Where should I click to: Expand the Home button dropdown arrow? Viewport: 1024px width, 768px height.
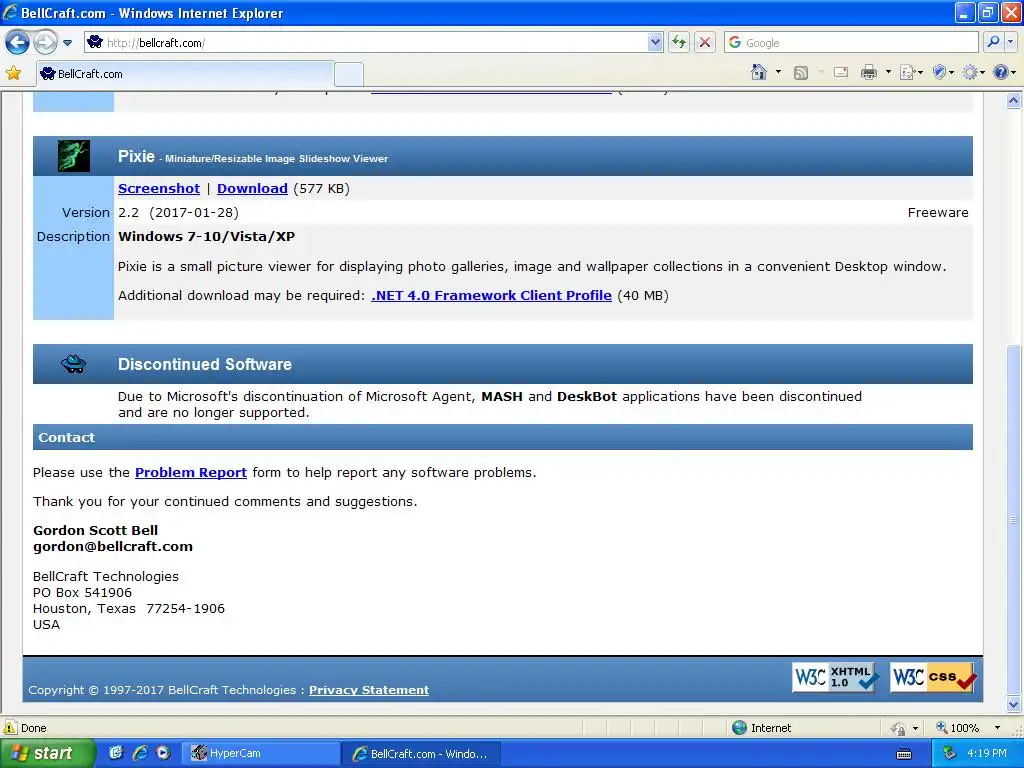pos(778,72)
